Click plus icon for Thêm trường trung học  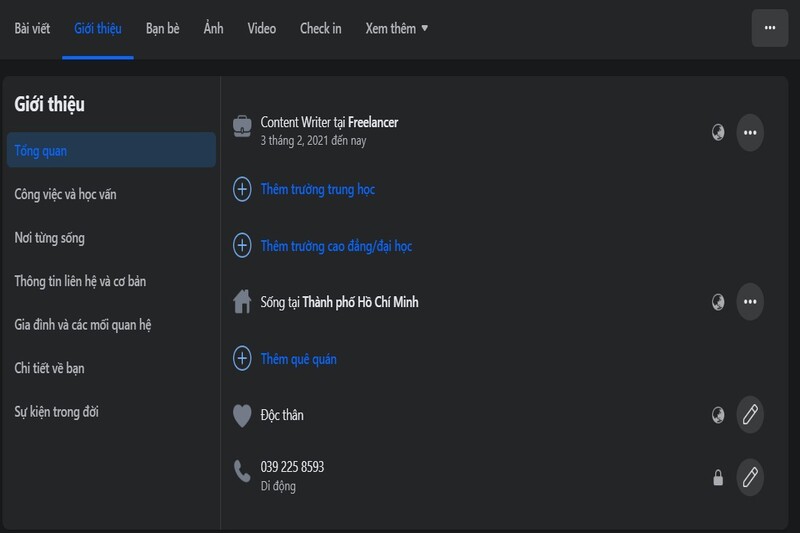(242, 189)
